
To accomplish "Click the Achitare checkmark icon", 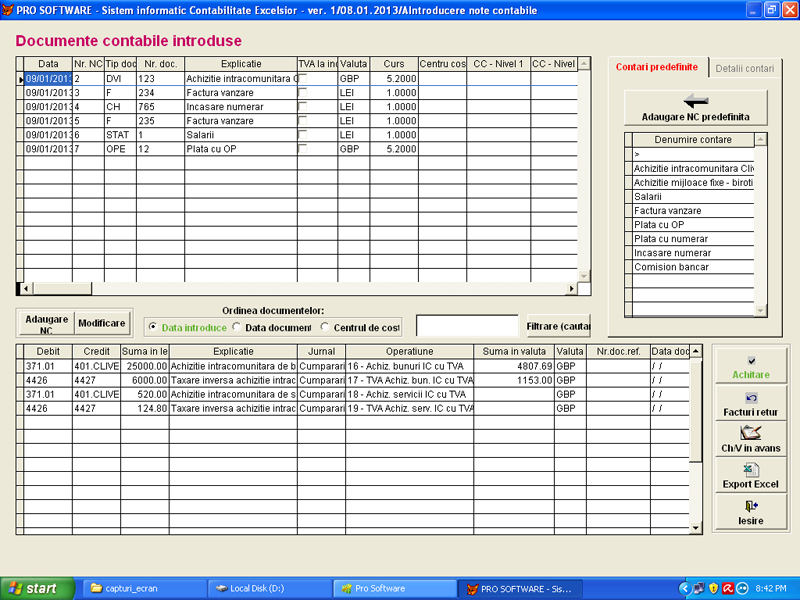I will (751, 361).
